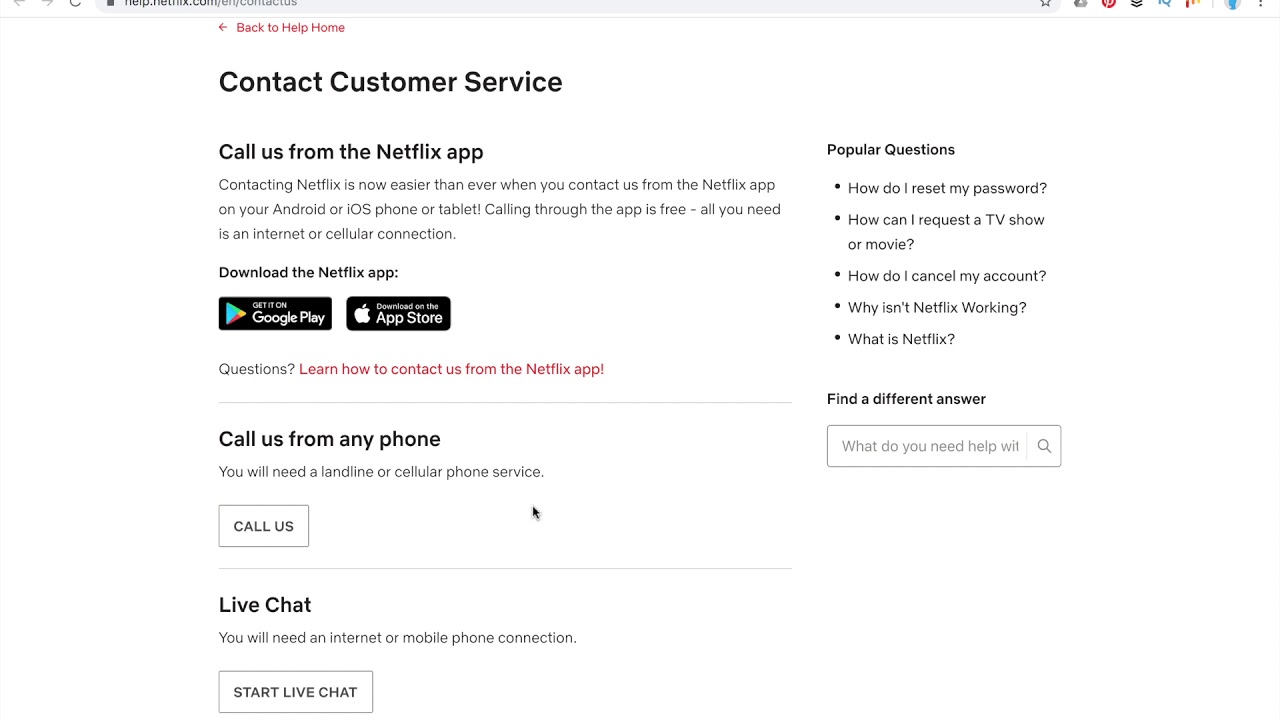This screenshot has width=1280, height=720.
Task: Start a live chat session
Action: (295, 692)
